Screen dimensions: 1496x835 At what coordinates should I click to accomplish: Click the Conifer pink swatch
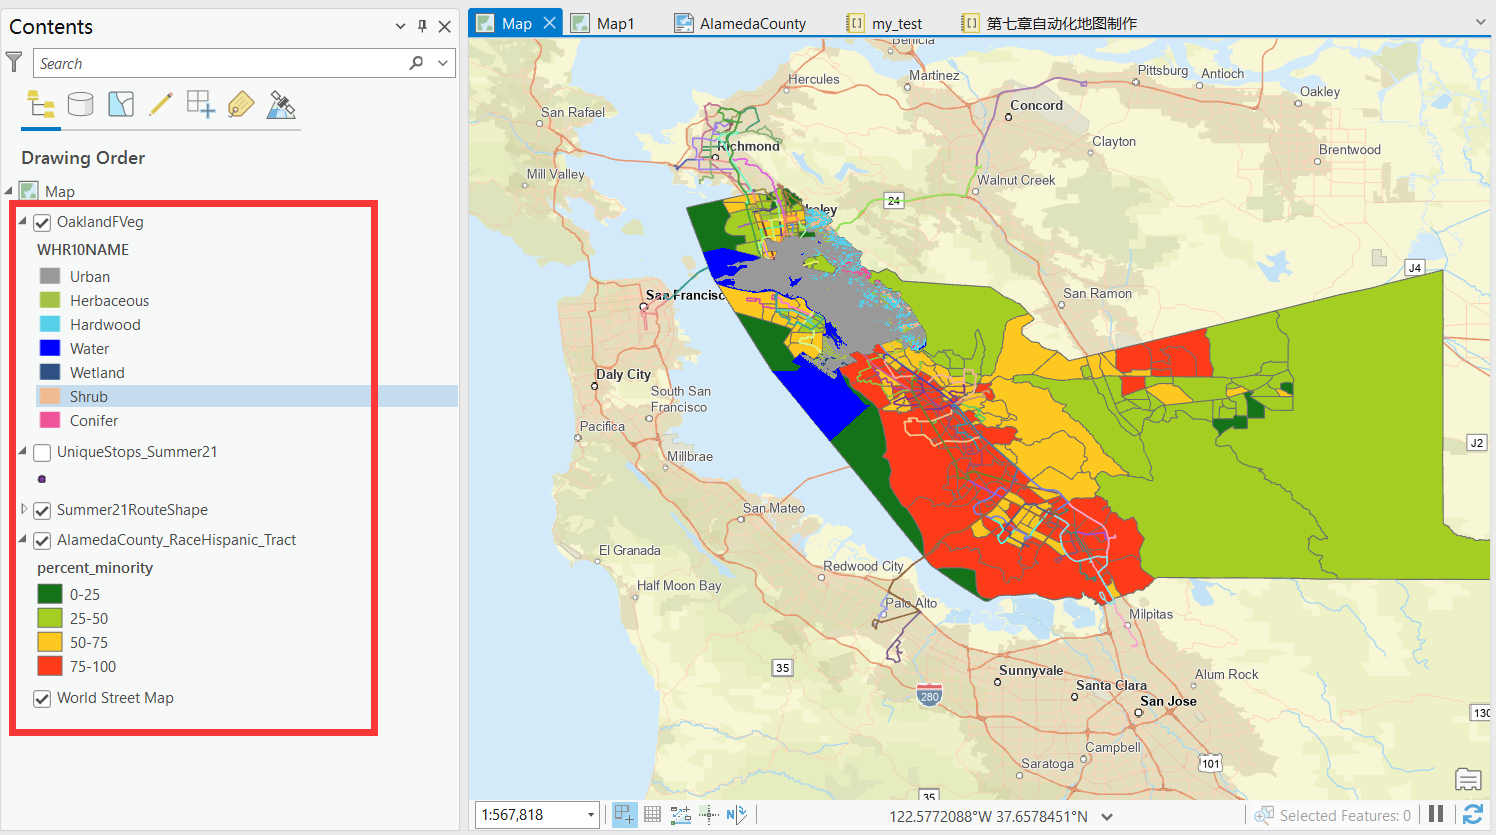(50, 420)
